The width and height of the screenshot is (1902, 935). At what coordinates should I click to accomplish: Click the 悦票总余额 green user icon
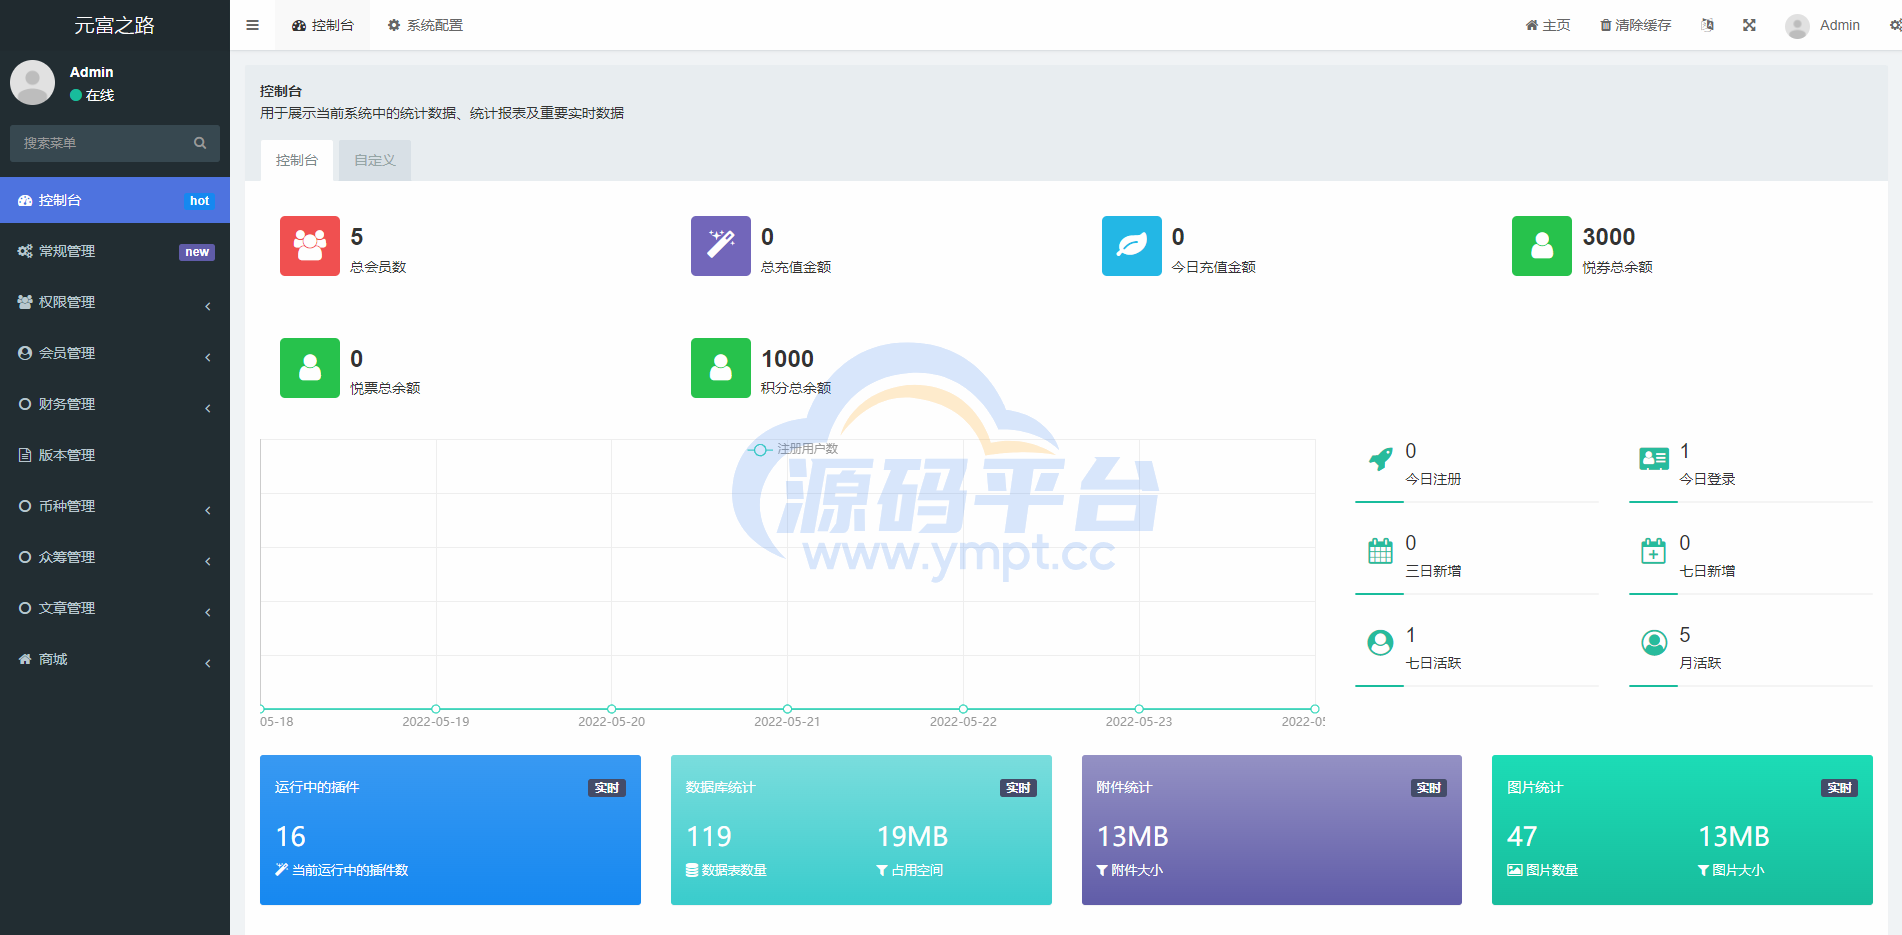(310, 368)
